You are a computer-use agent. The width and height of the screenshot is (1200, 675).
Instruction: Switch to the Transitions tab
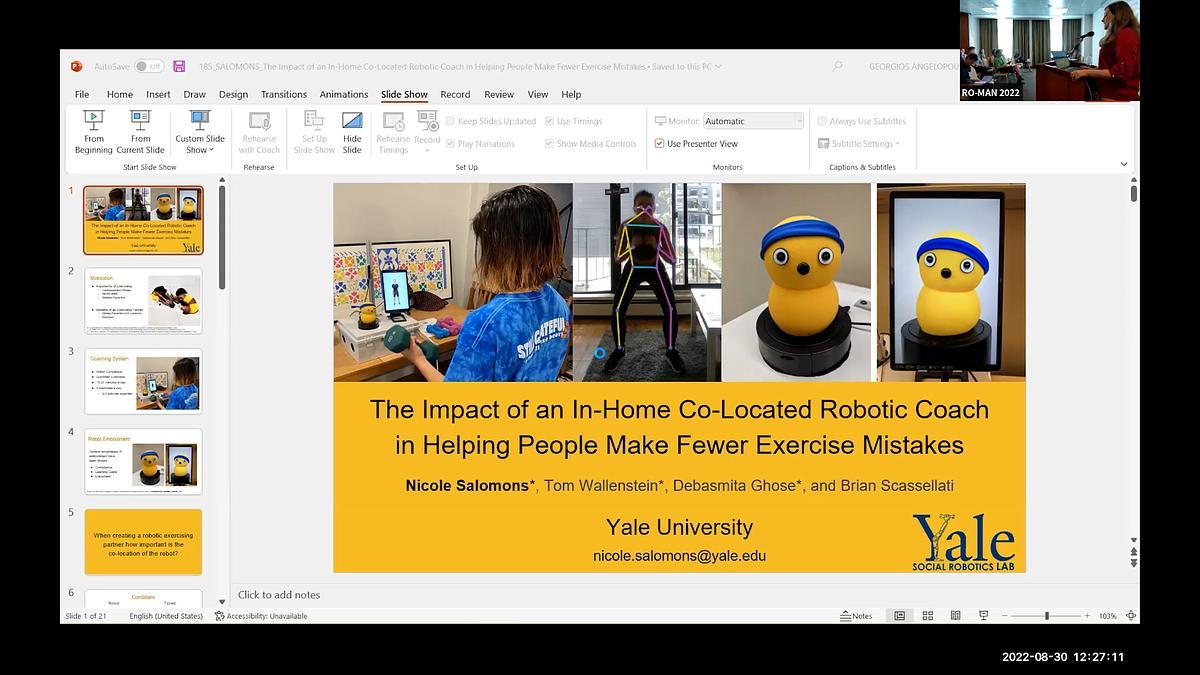click(x=284, y=94)
